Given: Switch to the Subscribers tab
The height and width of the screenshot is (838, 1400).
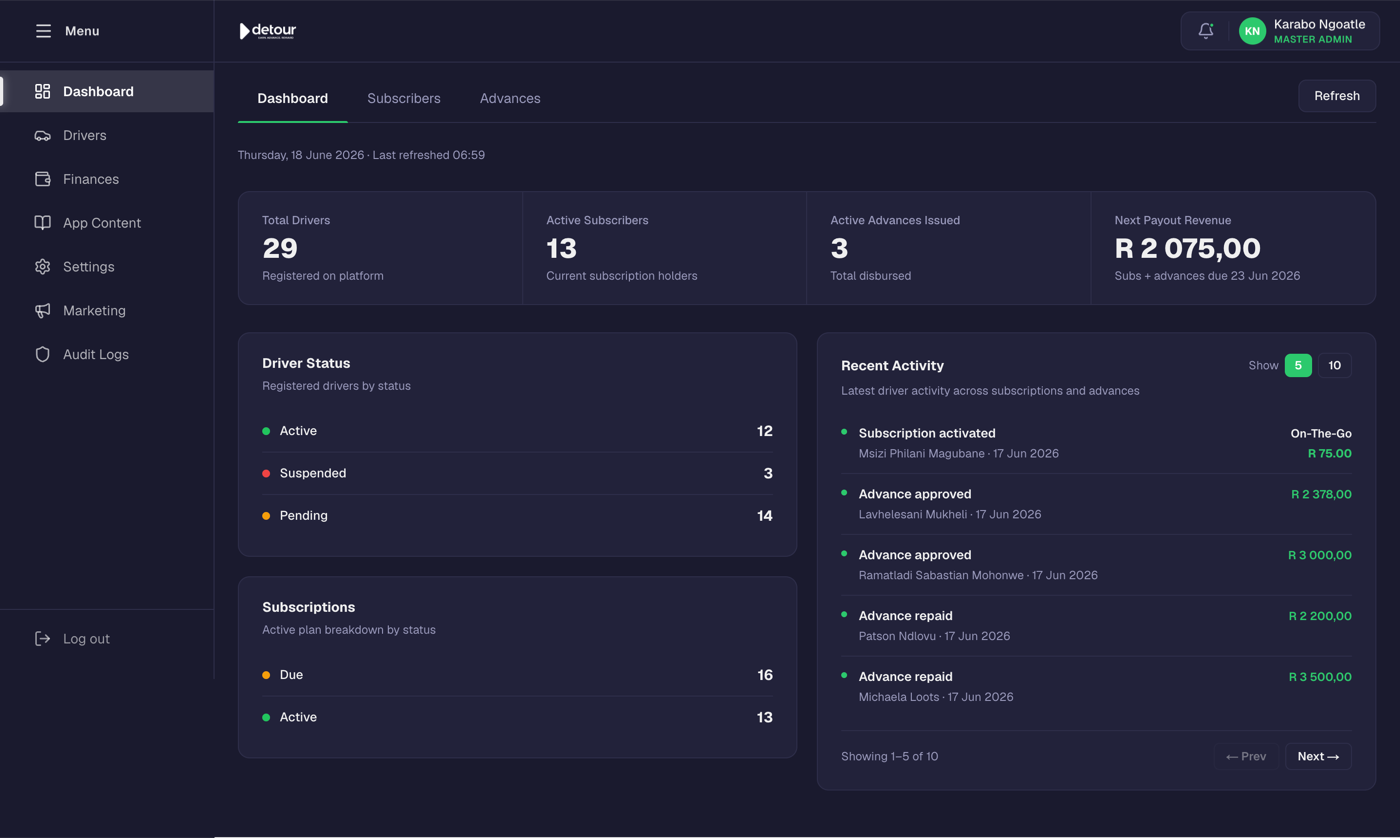Looking at the screenshot, I should pyautogui.click(x=404, y=98).
